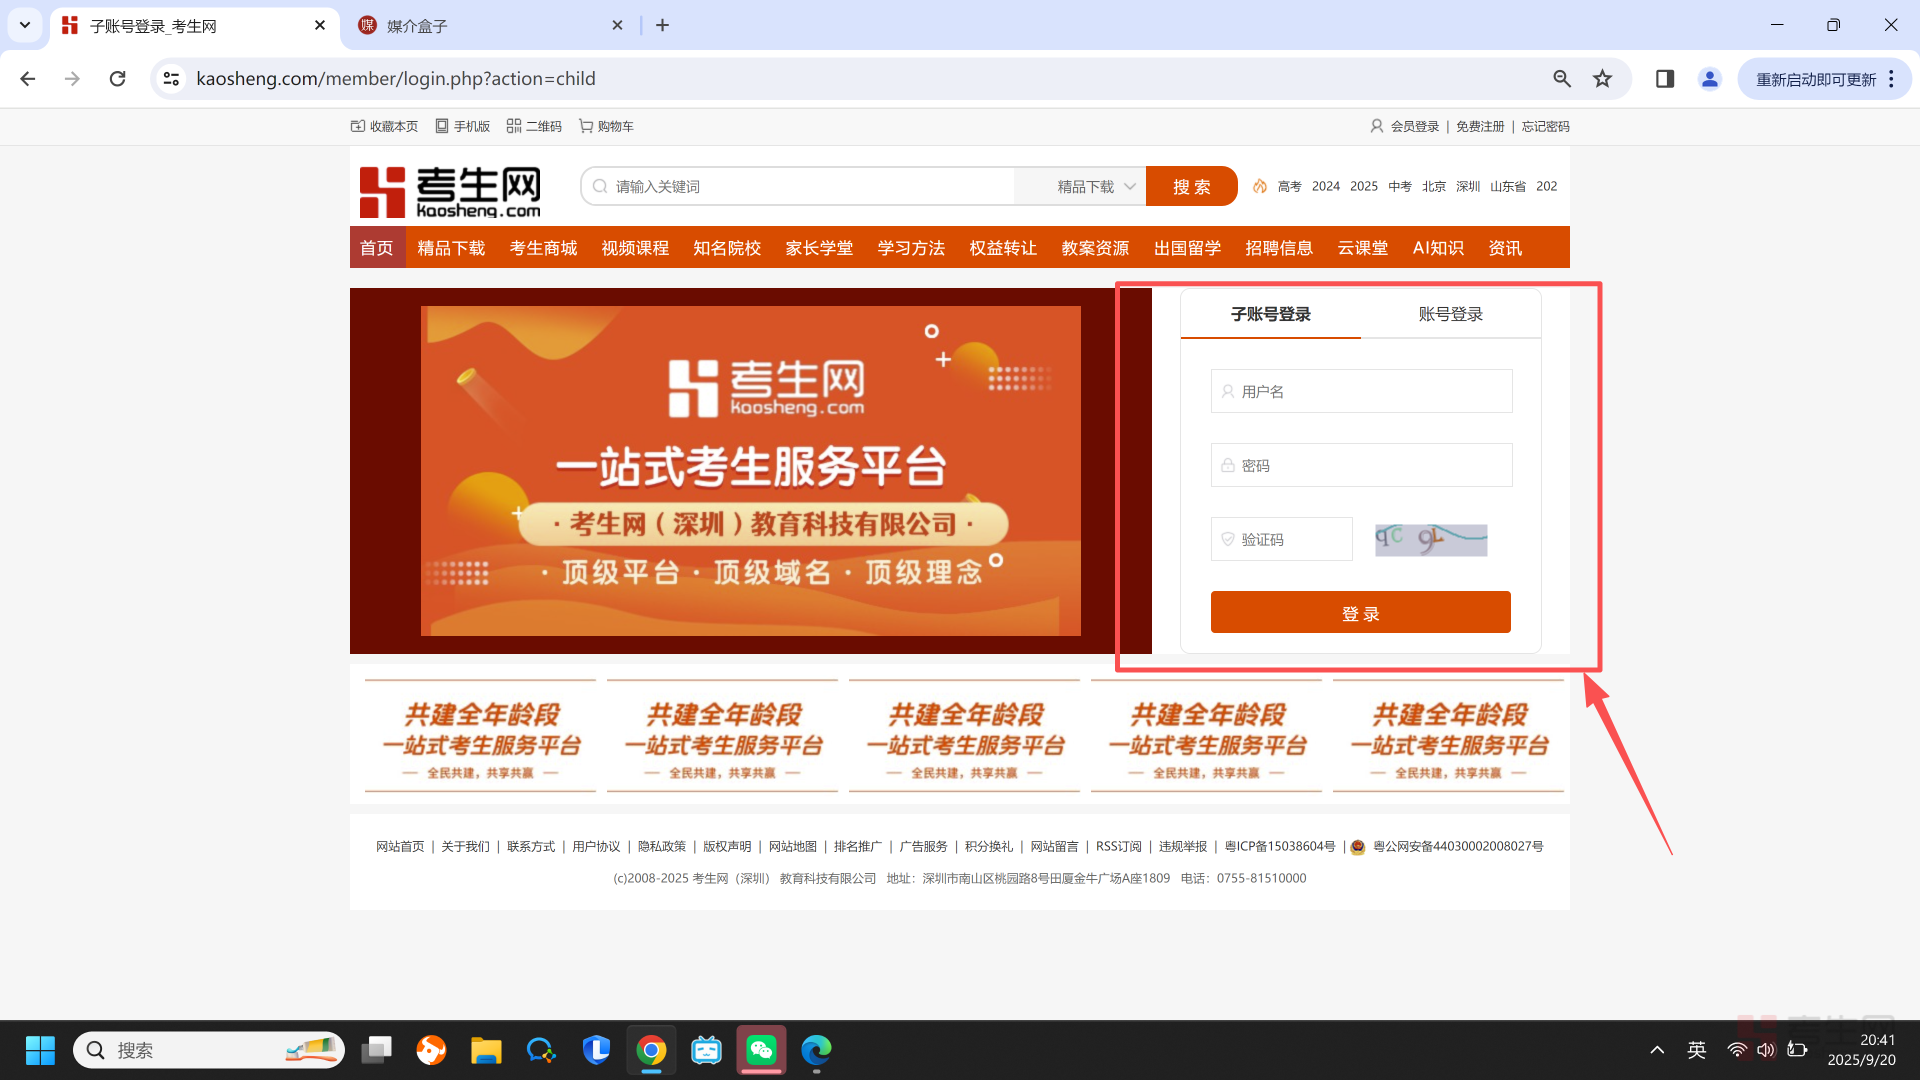Viewport: 1920px width, 1080px height.
Task: Click the browser reload icon
Action: 117,79
